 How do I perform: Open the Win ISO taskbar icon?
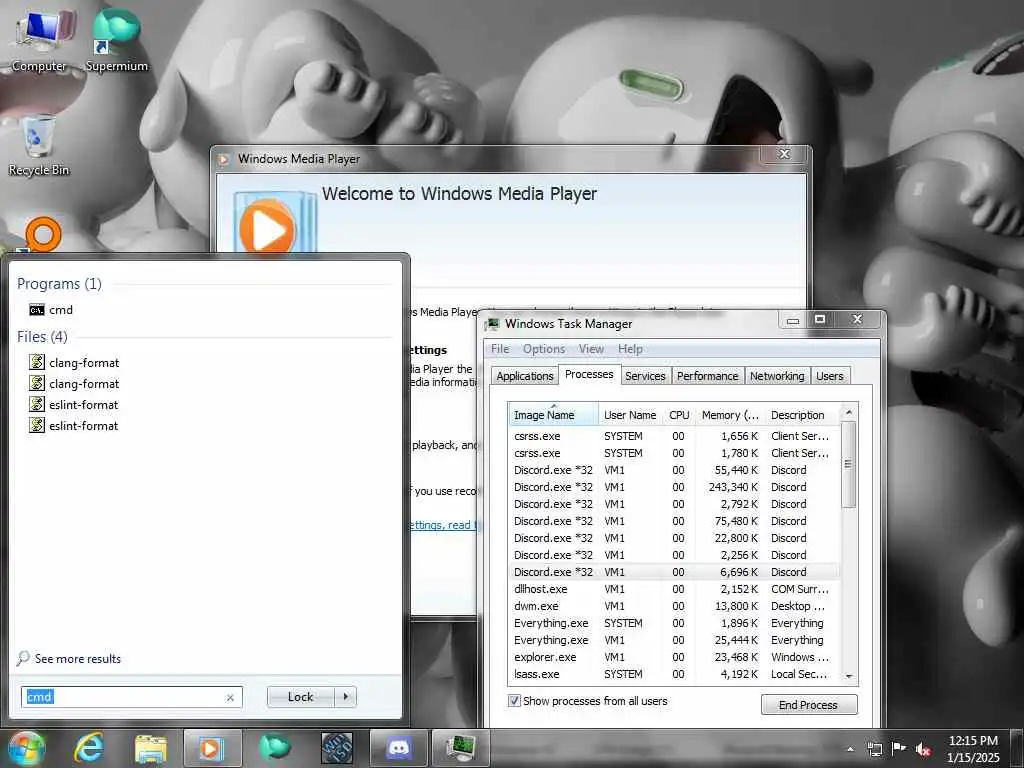pyautogui.click(x=337, y=748)
